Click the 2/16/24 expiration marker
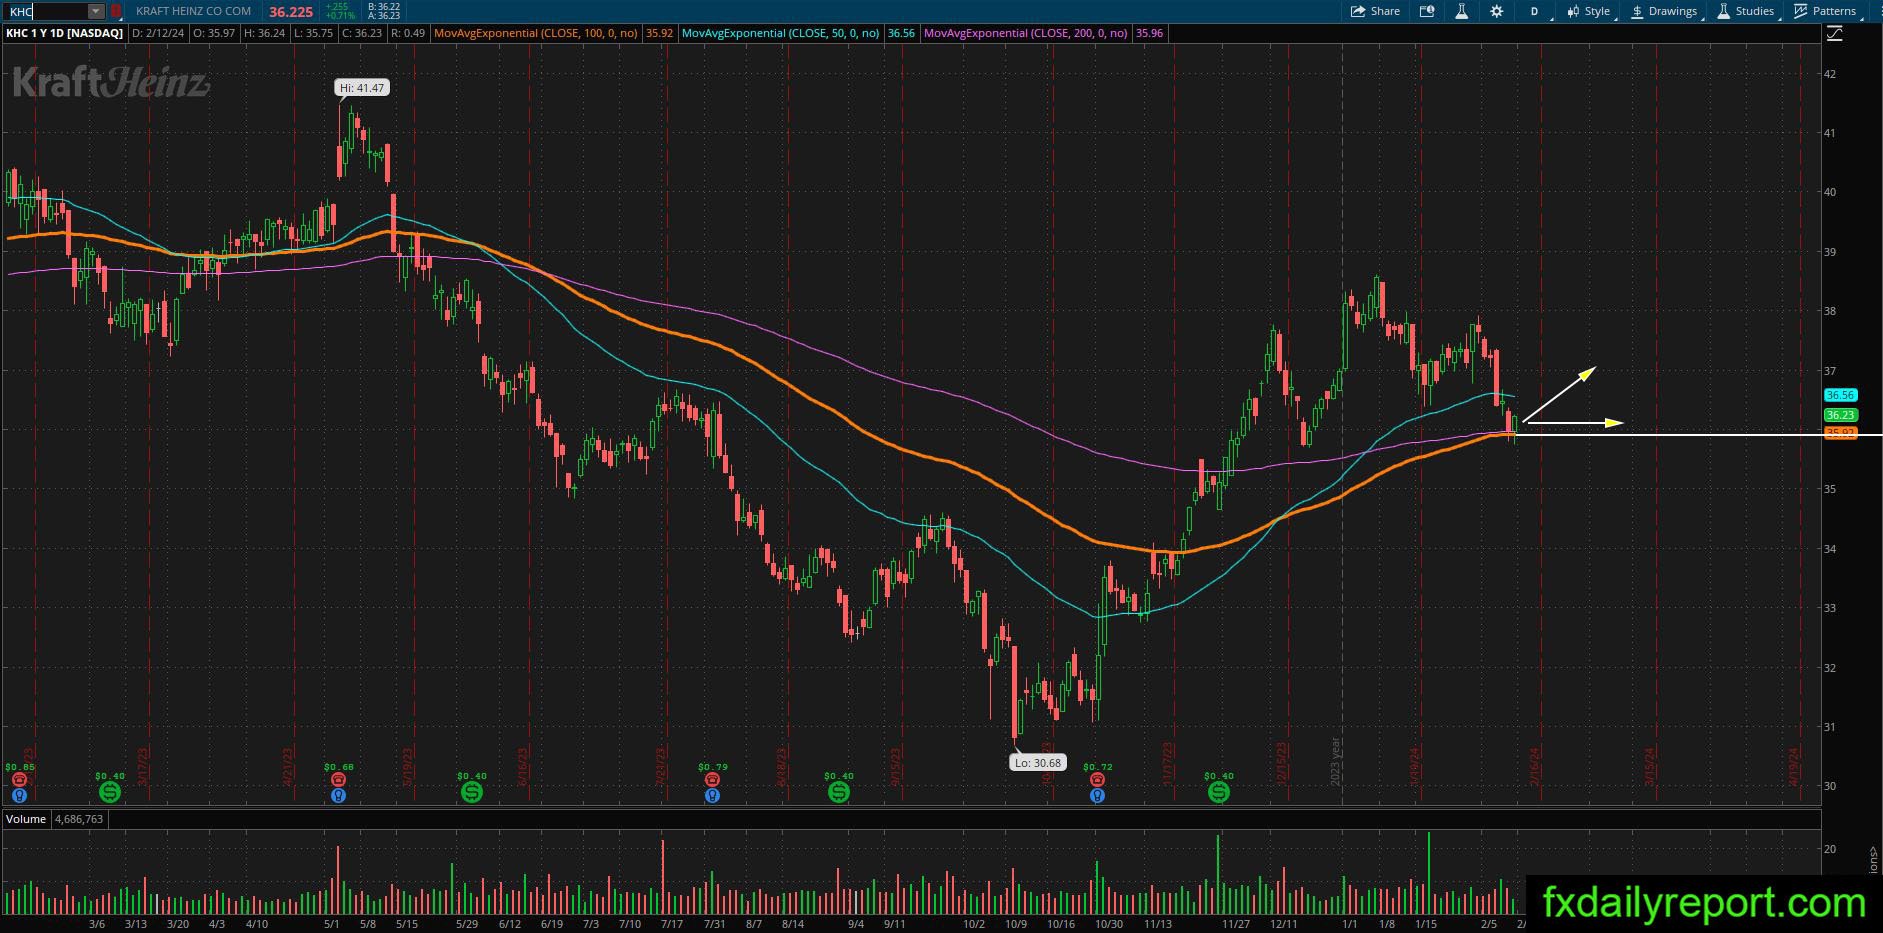The image size is (1883, 933). (x=1536, y=767)
